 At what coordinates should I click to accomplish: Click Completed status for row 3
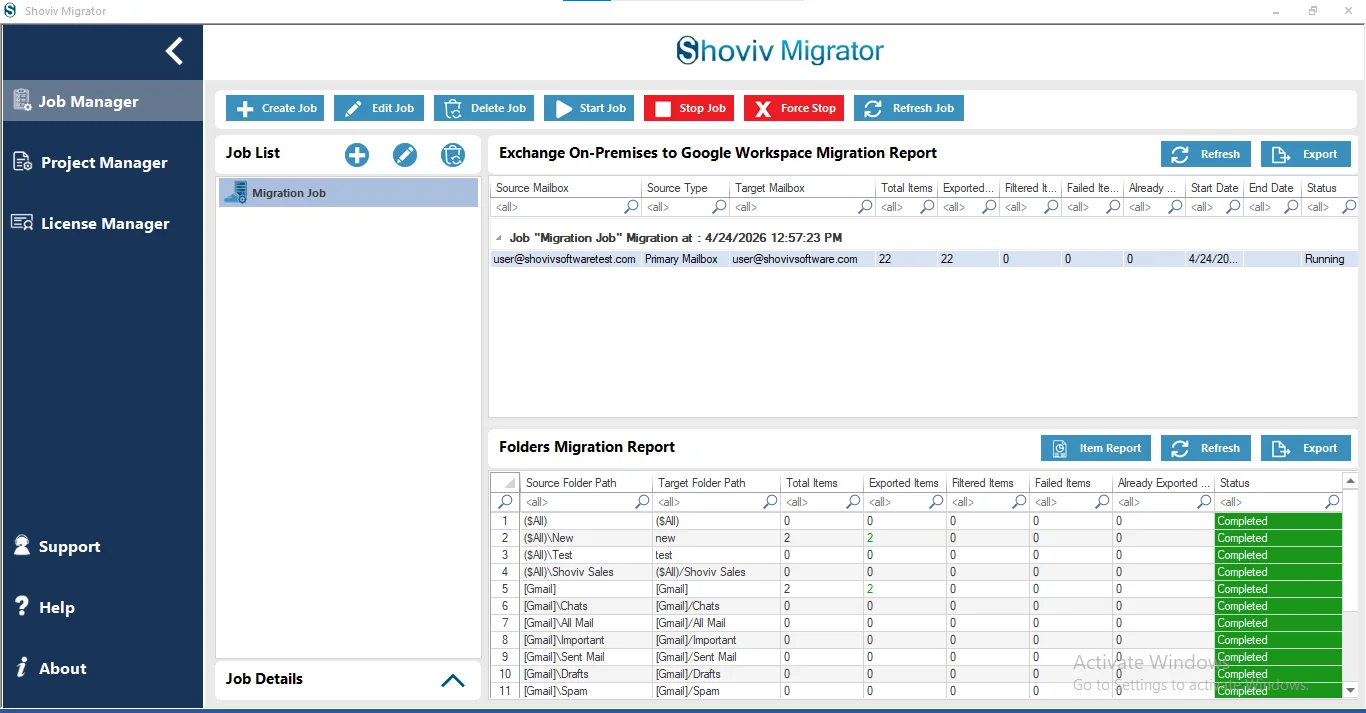(x=1278, y=555)
